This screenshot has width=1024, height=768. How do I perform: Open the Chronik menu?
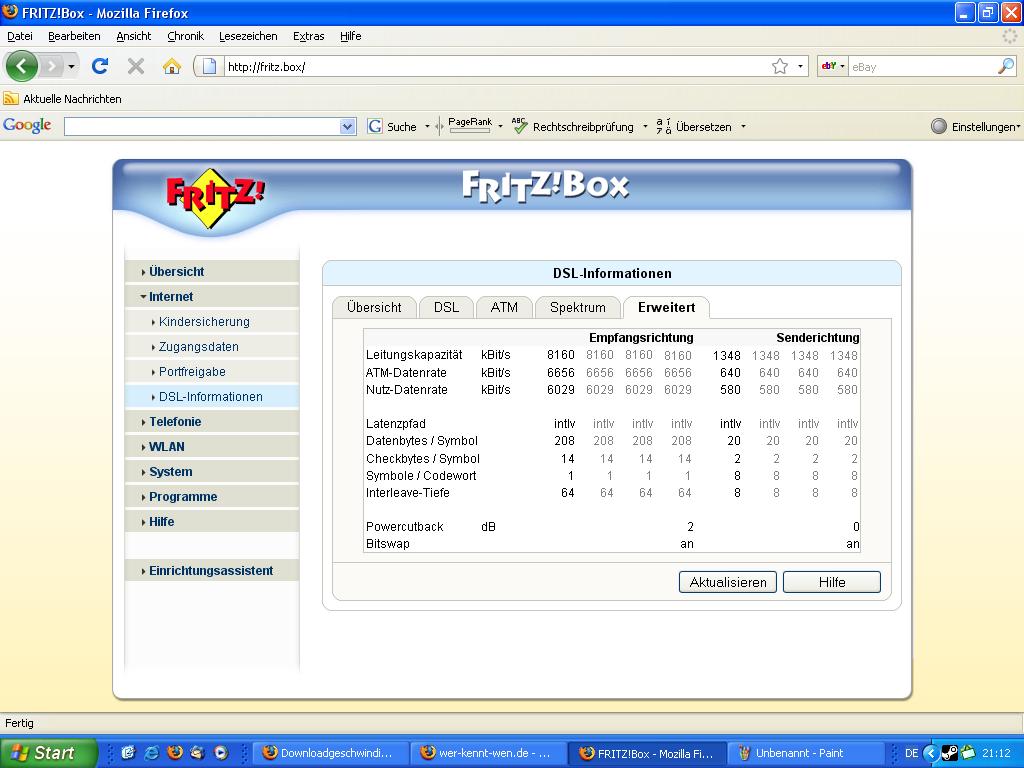pos(185,36)
